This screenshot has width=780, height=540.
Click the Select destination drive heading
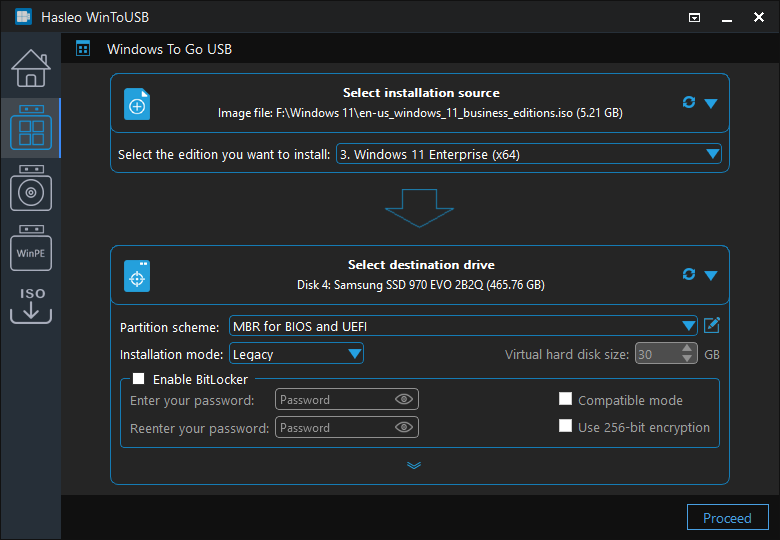421,265
